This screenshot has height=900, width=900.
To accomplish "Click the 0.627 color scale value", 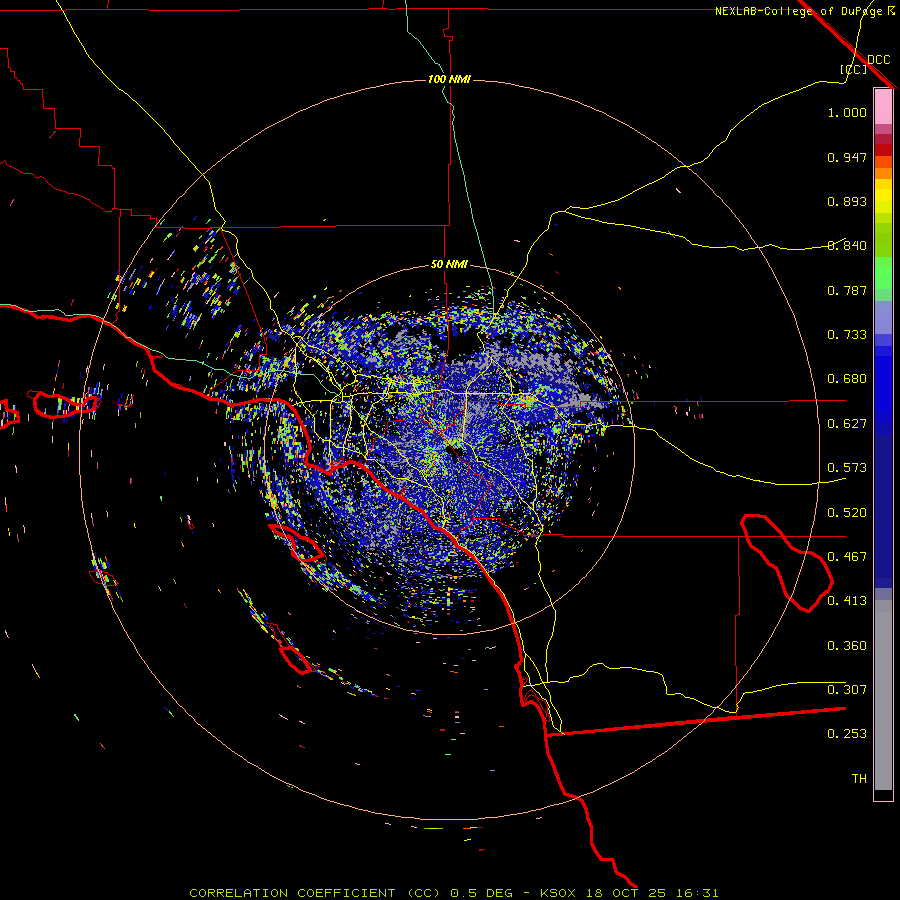I will click(x=847, y=424).
